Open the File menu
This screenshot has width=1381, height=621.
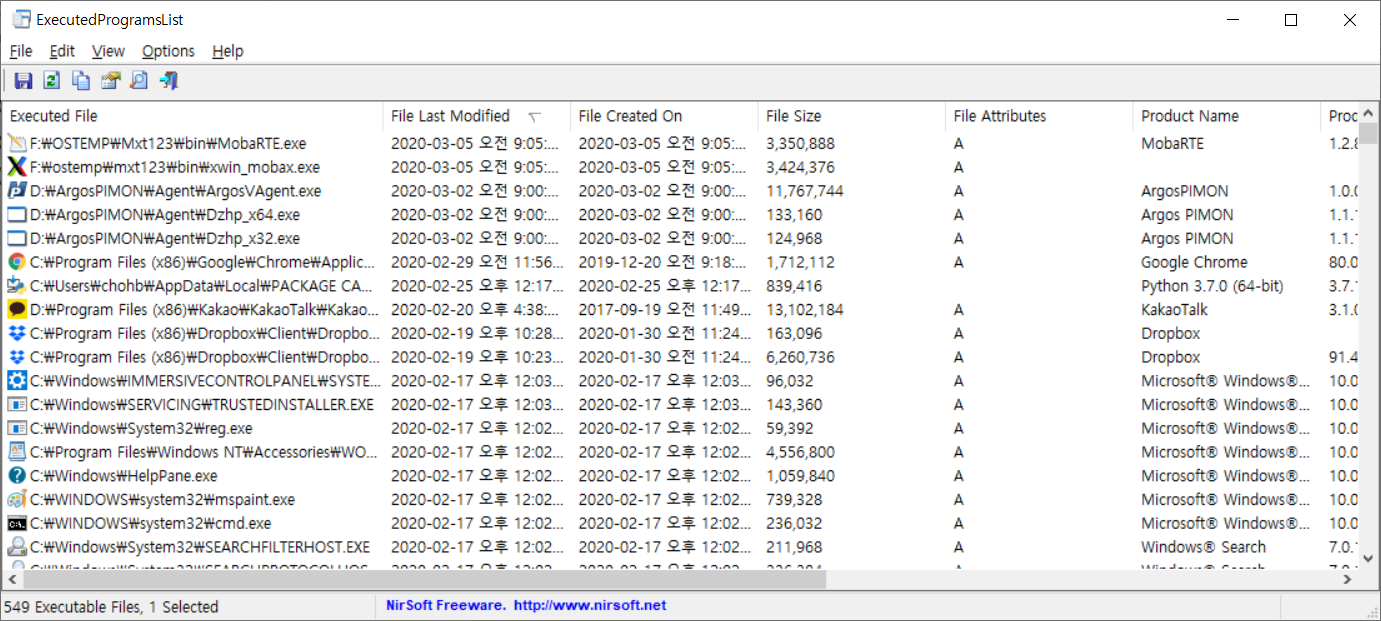point(21,51)
